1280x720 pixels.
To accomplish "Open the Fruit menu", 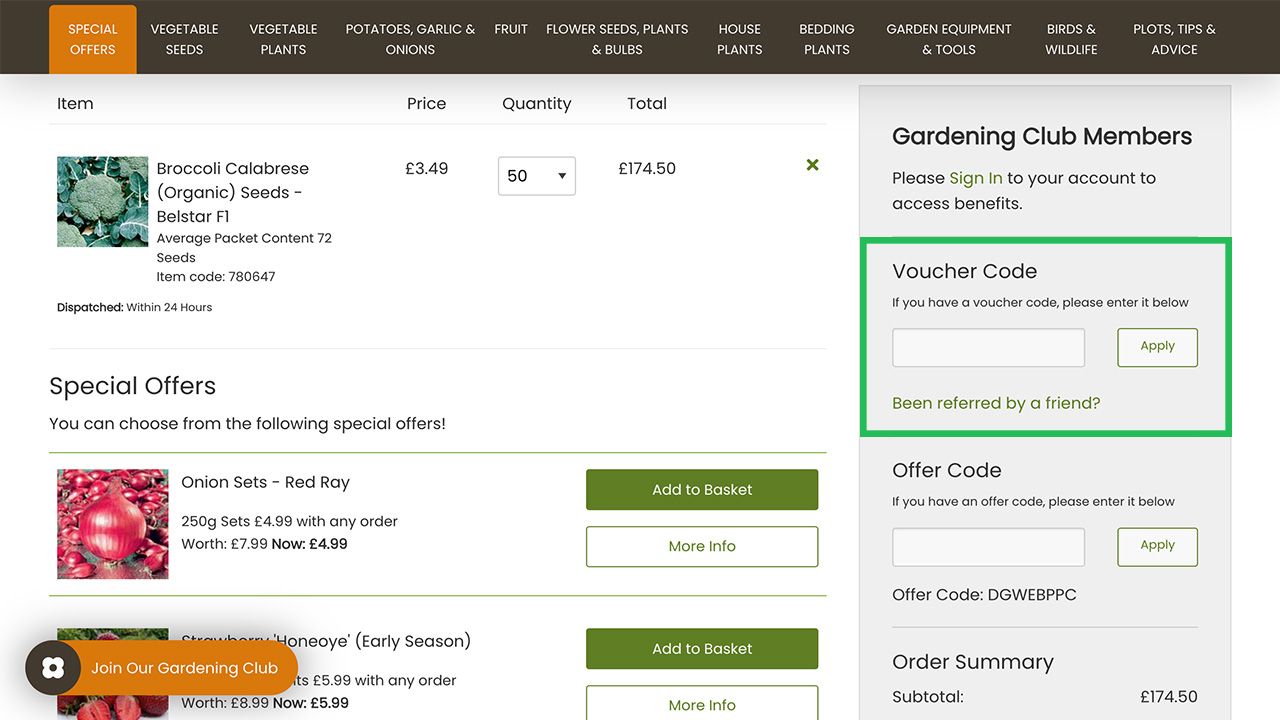I will pos(511,29).
